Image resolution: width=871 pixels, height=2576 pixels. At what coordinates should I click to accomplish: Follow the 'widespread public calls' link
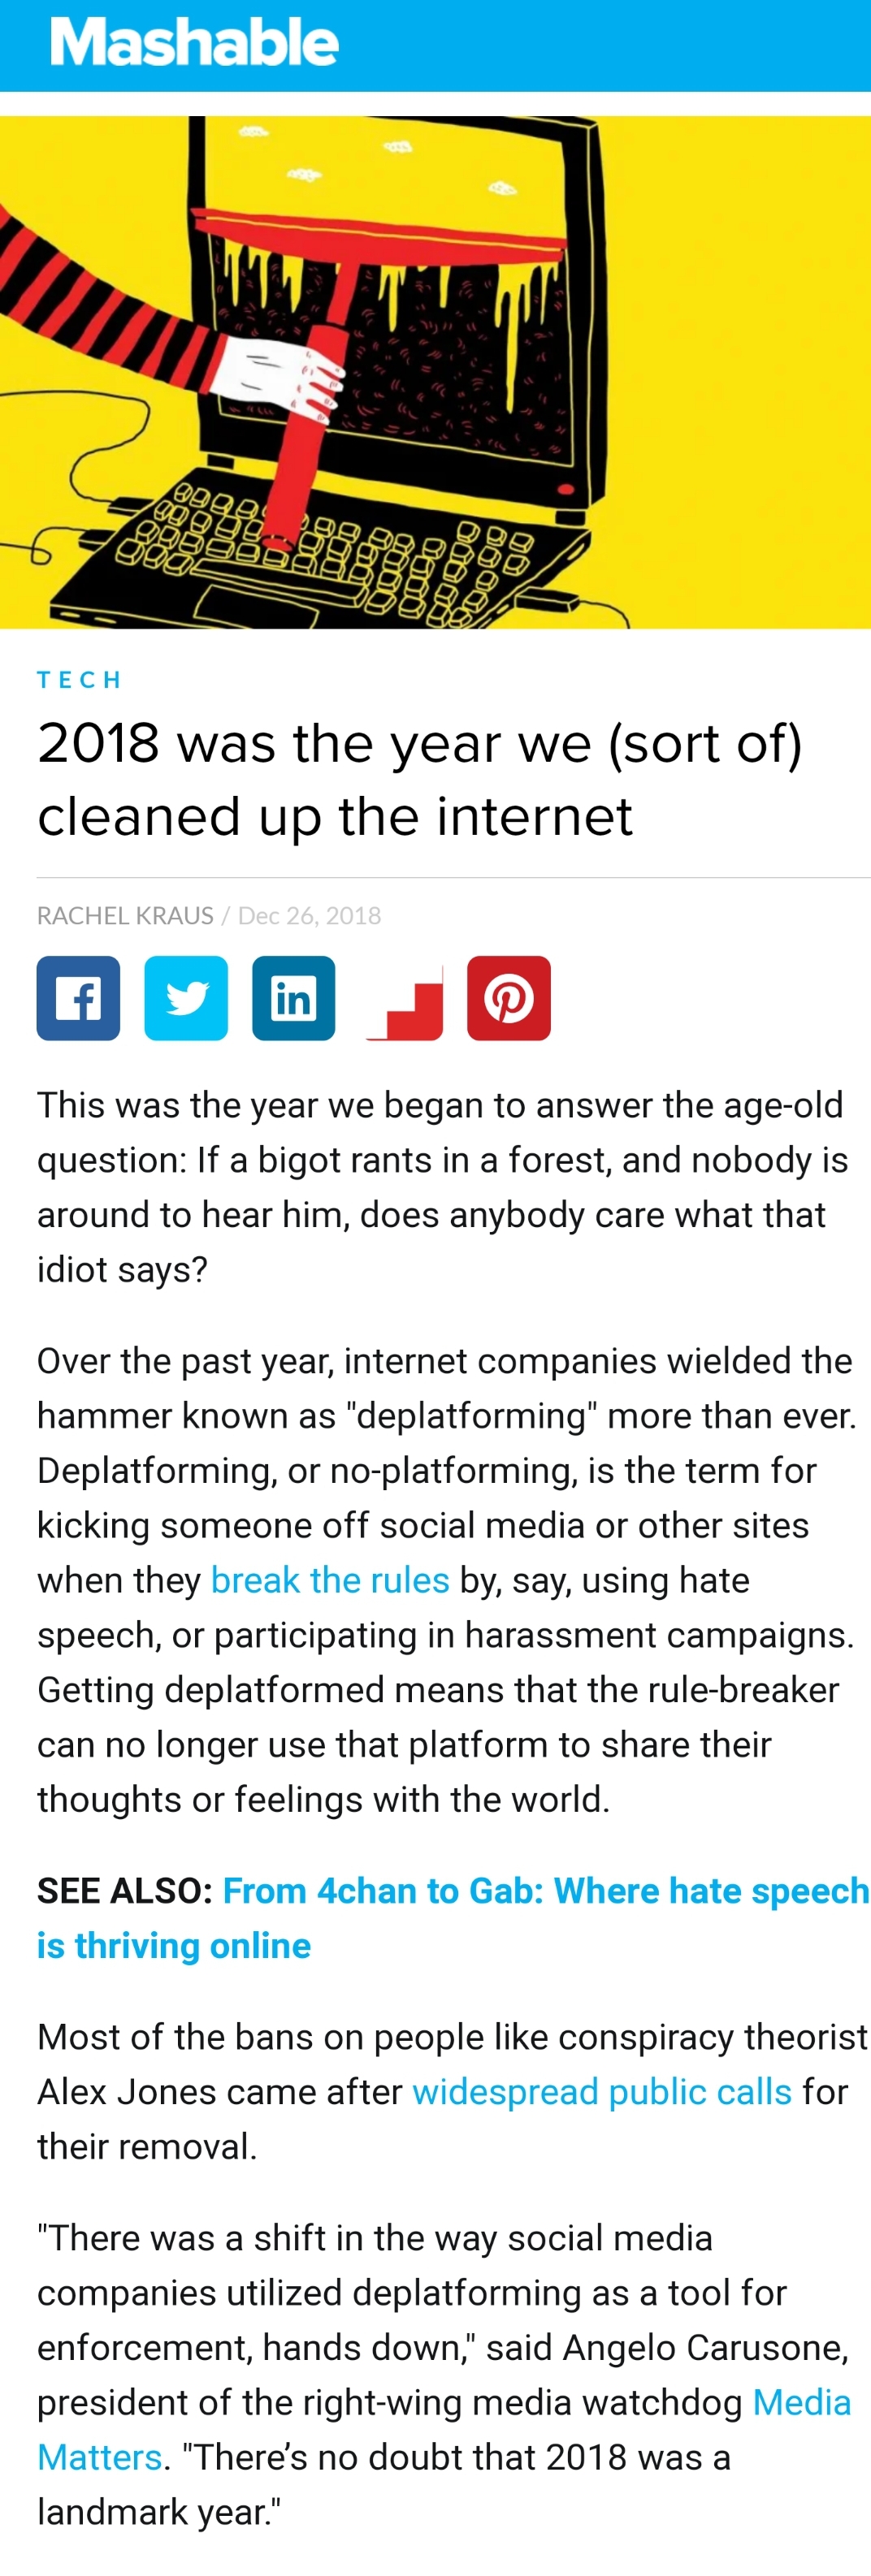point(602,2091)
